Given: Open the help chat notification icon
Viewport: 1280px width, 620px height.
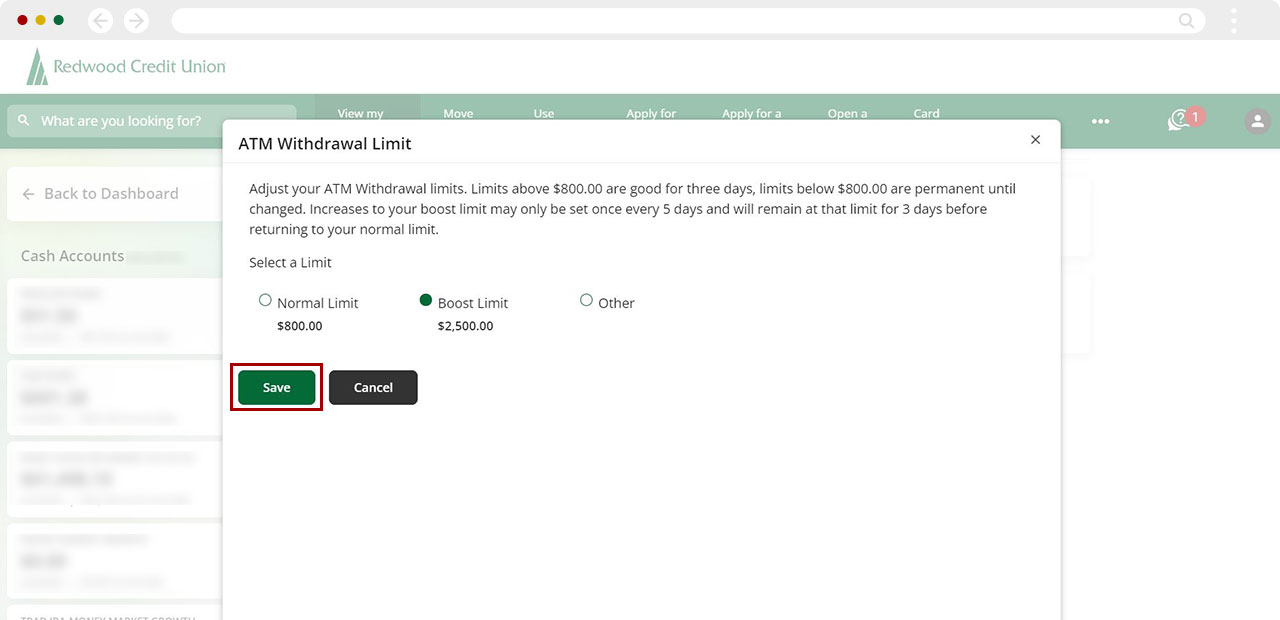Looking at the screenshot, I should pyautogui.click(x=1180, y=120).
